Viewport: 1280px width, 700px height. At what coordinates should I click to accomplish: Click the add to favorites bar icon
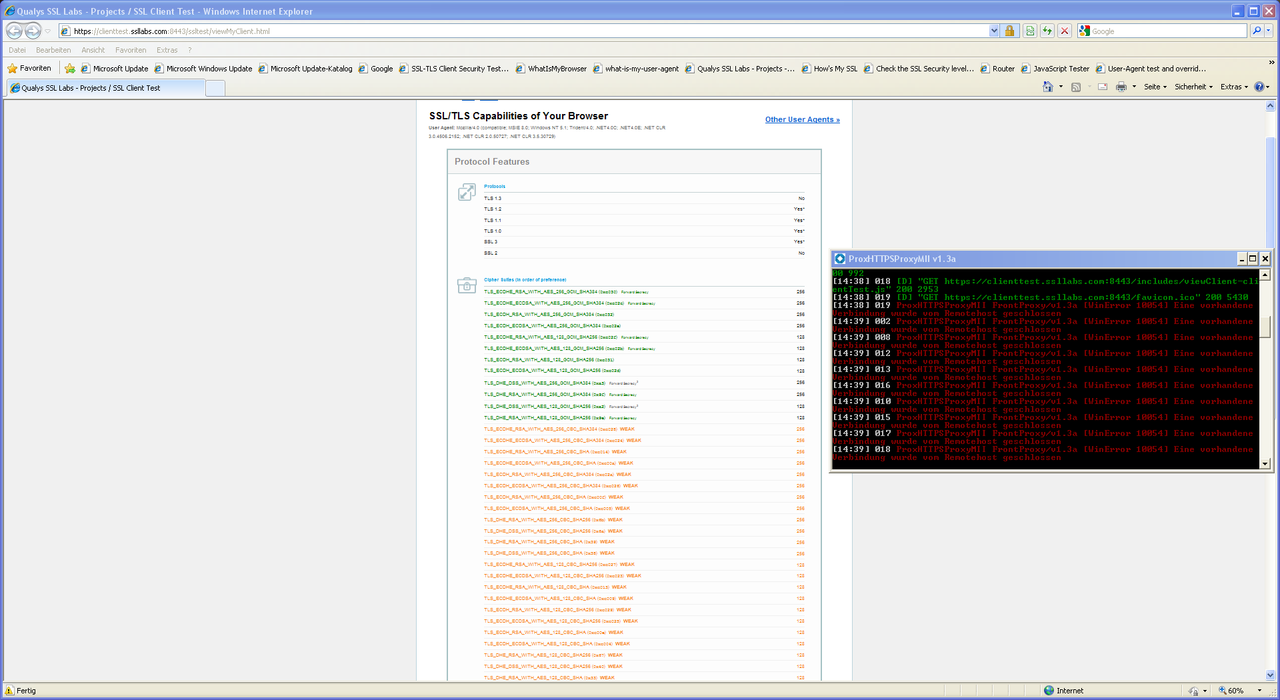click(70, 69)
